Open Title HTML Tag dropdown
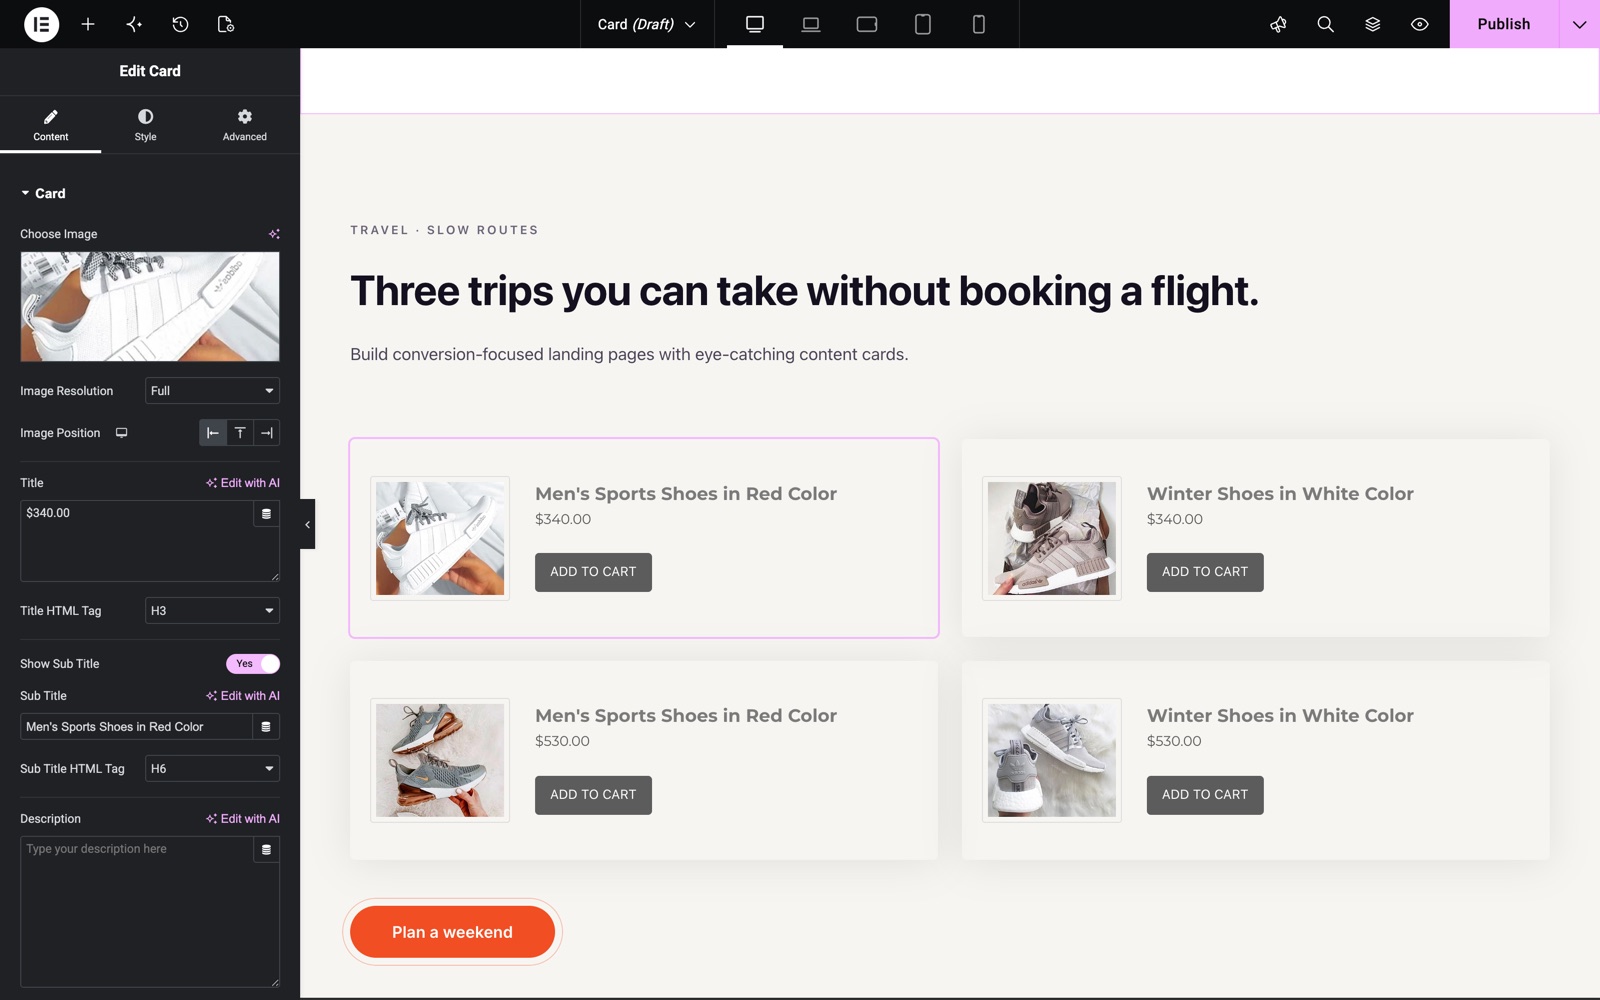The image size is (1600, 1000). [212, 611]
